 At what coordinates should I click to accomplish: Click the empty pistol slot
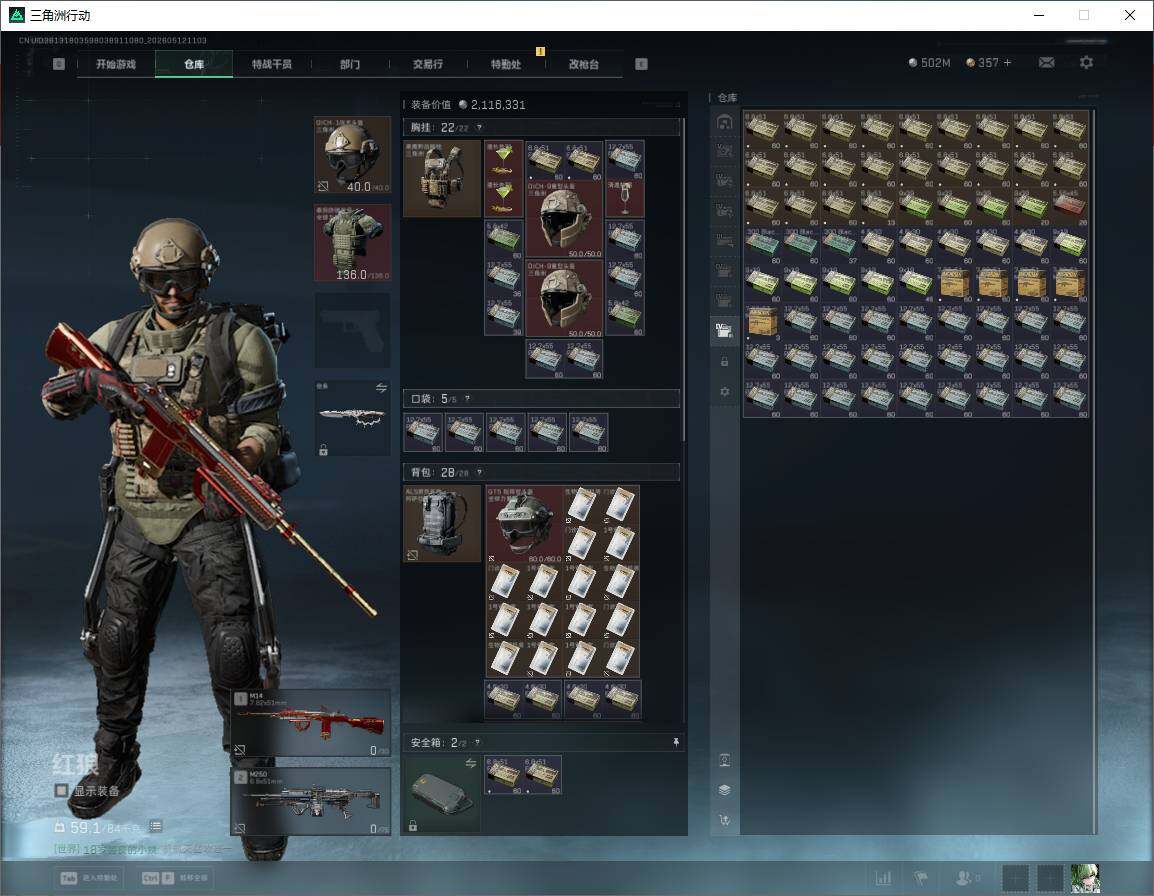[x=353, y=330]
